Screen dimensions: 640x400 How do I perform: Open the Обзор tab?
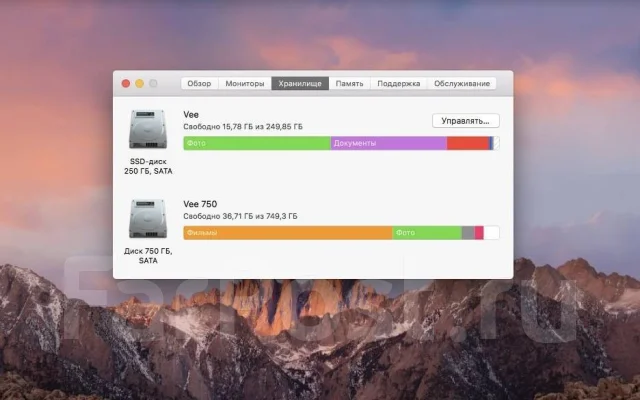pos(199,83)
